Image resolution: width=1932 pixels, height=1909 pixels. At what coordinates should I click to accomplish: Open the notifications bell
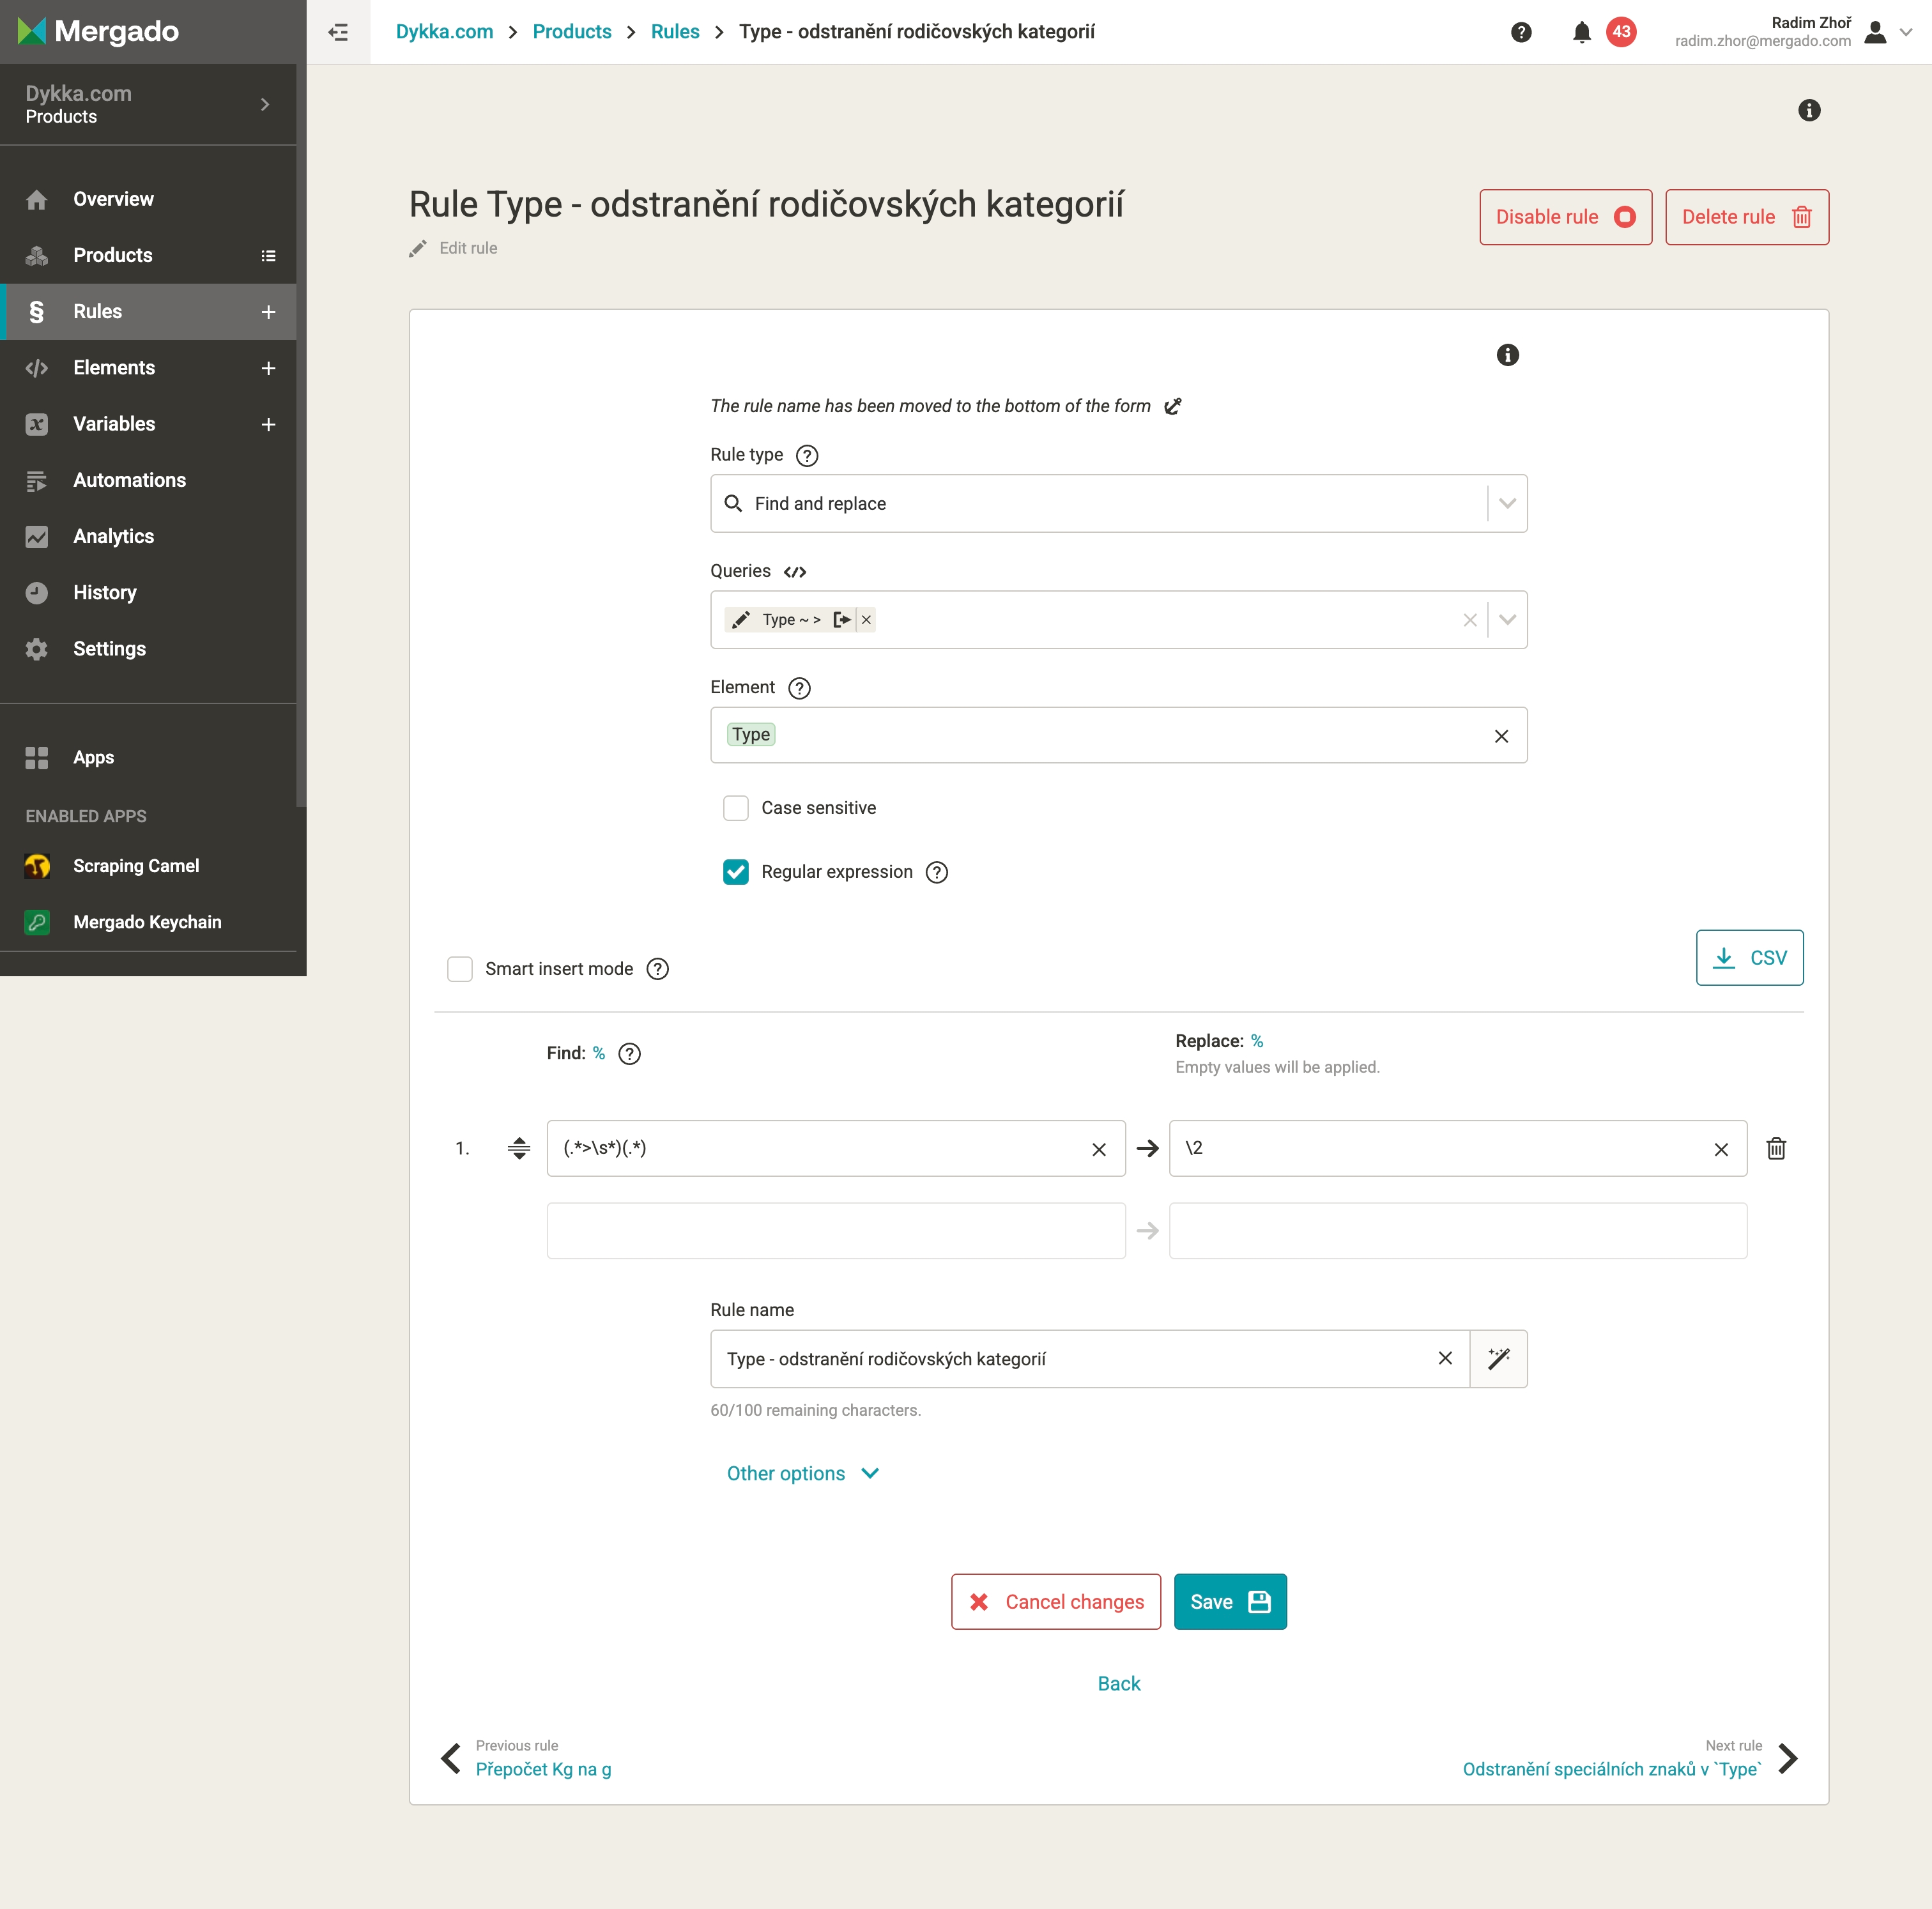tap(1581, 32)
